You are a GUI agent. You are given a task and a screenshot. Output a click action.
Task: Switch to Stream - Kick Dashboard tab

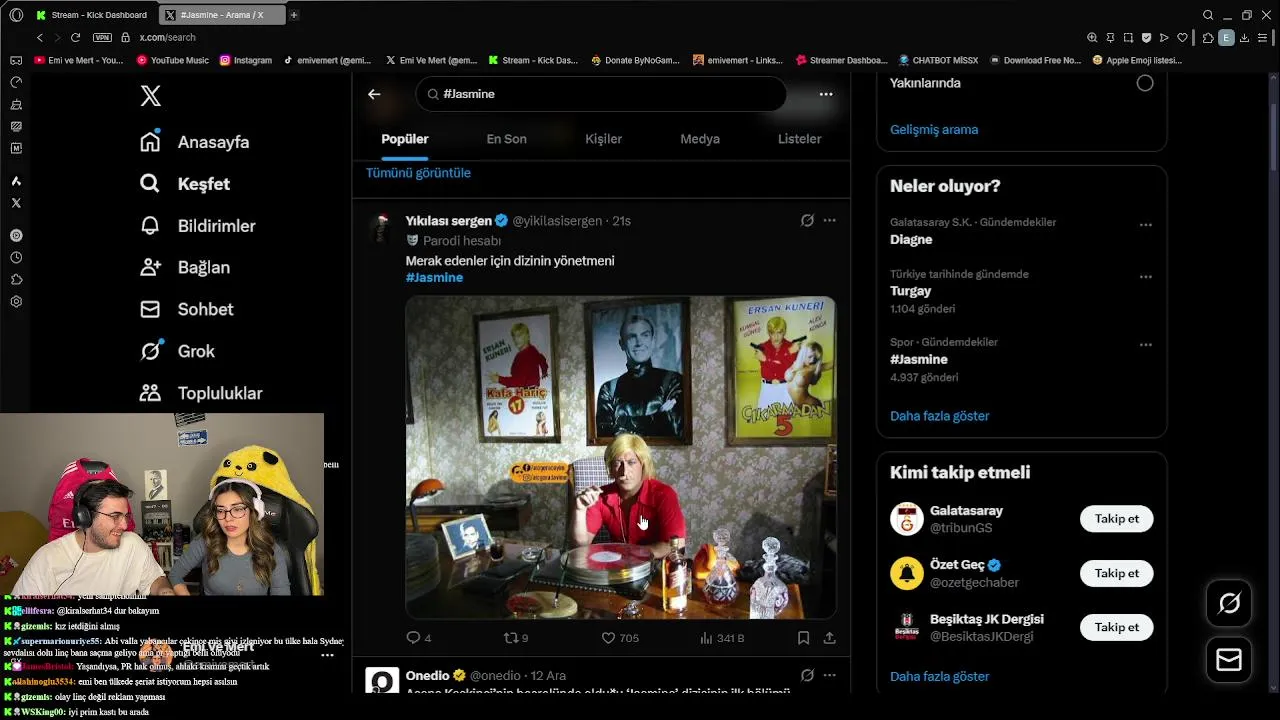click(x=92, y=15)
